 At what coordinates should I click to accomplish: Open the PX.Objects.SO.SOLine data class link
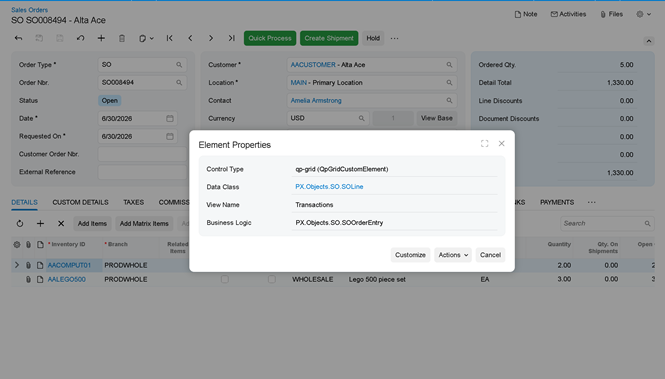(x=329, y=187)
